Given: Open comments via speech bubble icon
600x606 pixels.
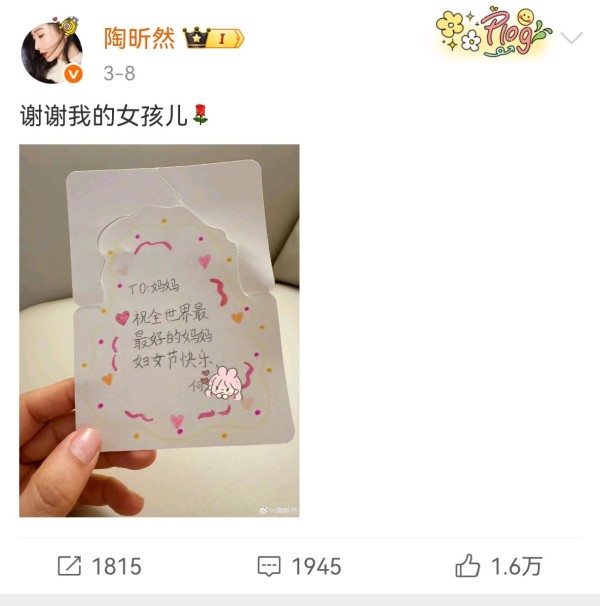Looking at the screenshot, I should pyautogui.click(x=269, y=567).
